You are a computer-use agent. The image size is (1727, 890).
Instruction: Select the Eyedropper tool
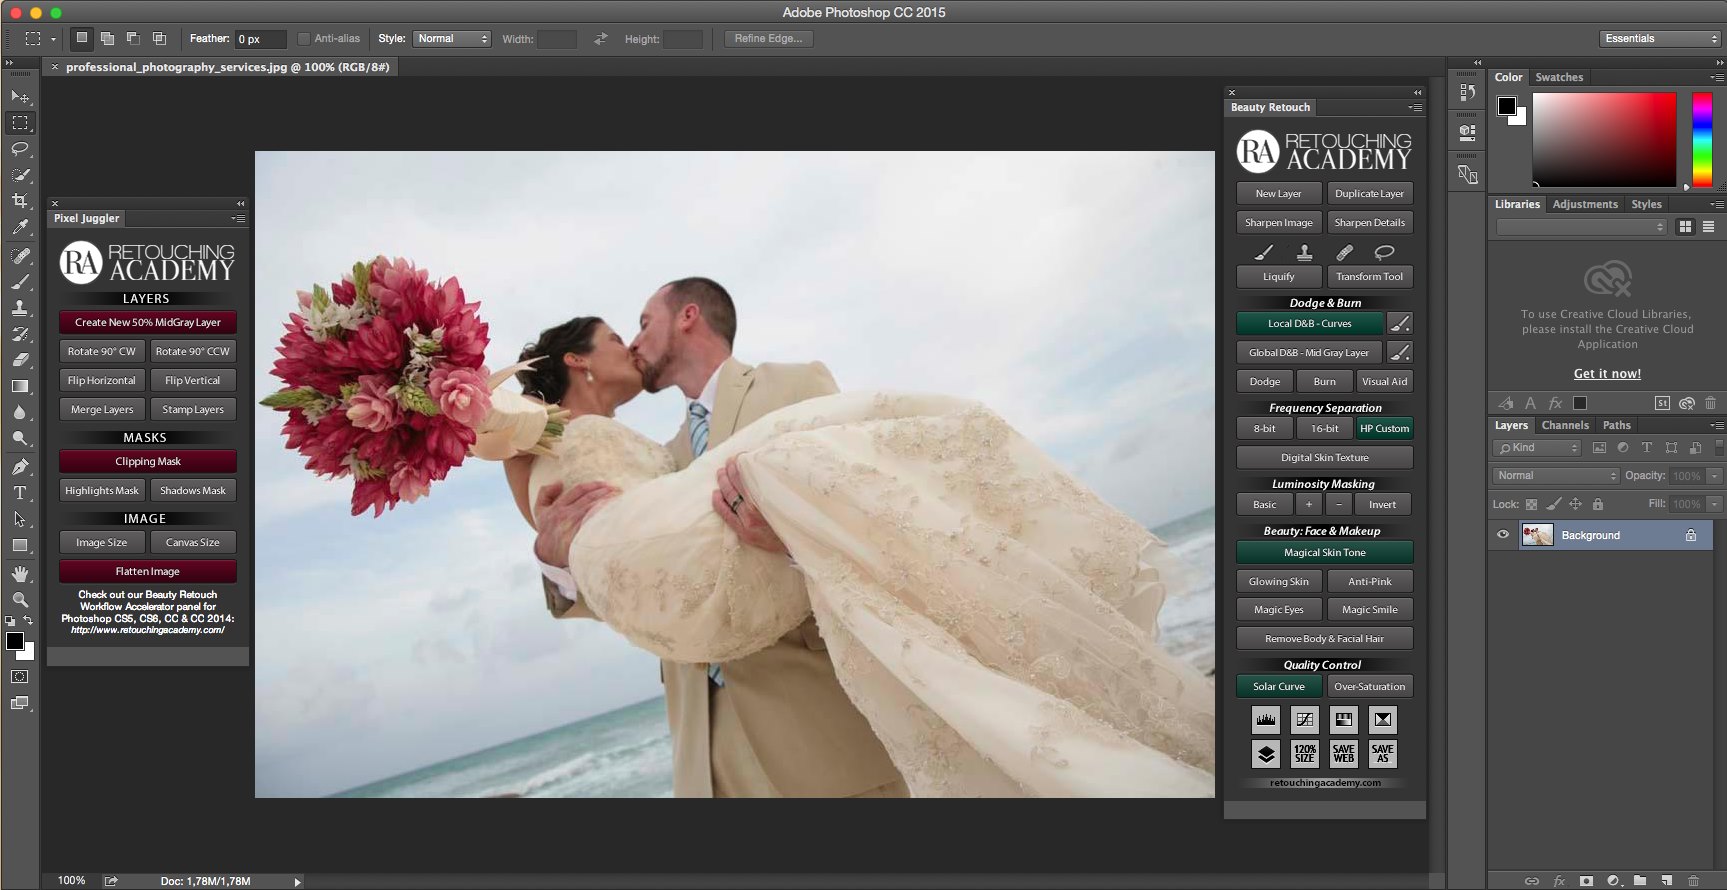[20, 227]
